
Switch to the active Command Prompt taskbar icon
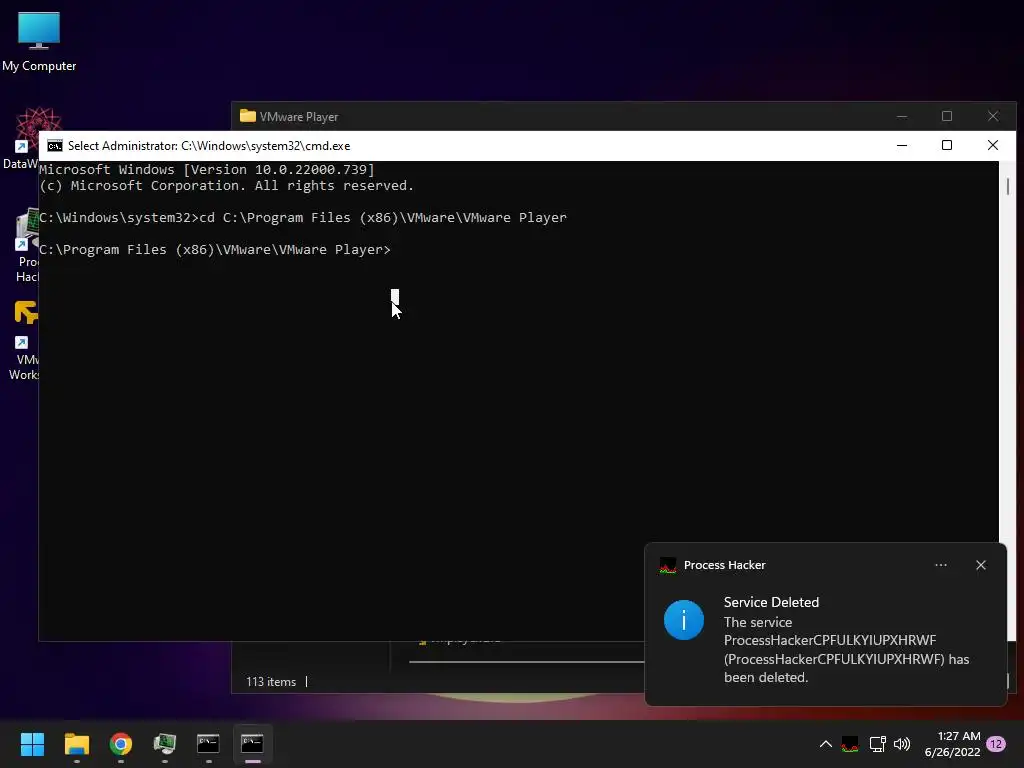[252, 743]
